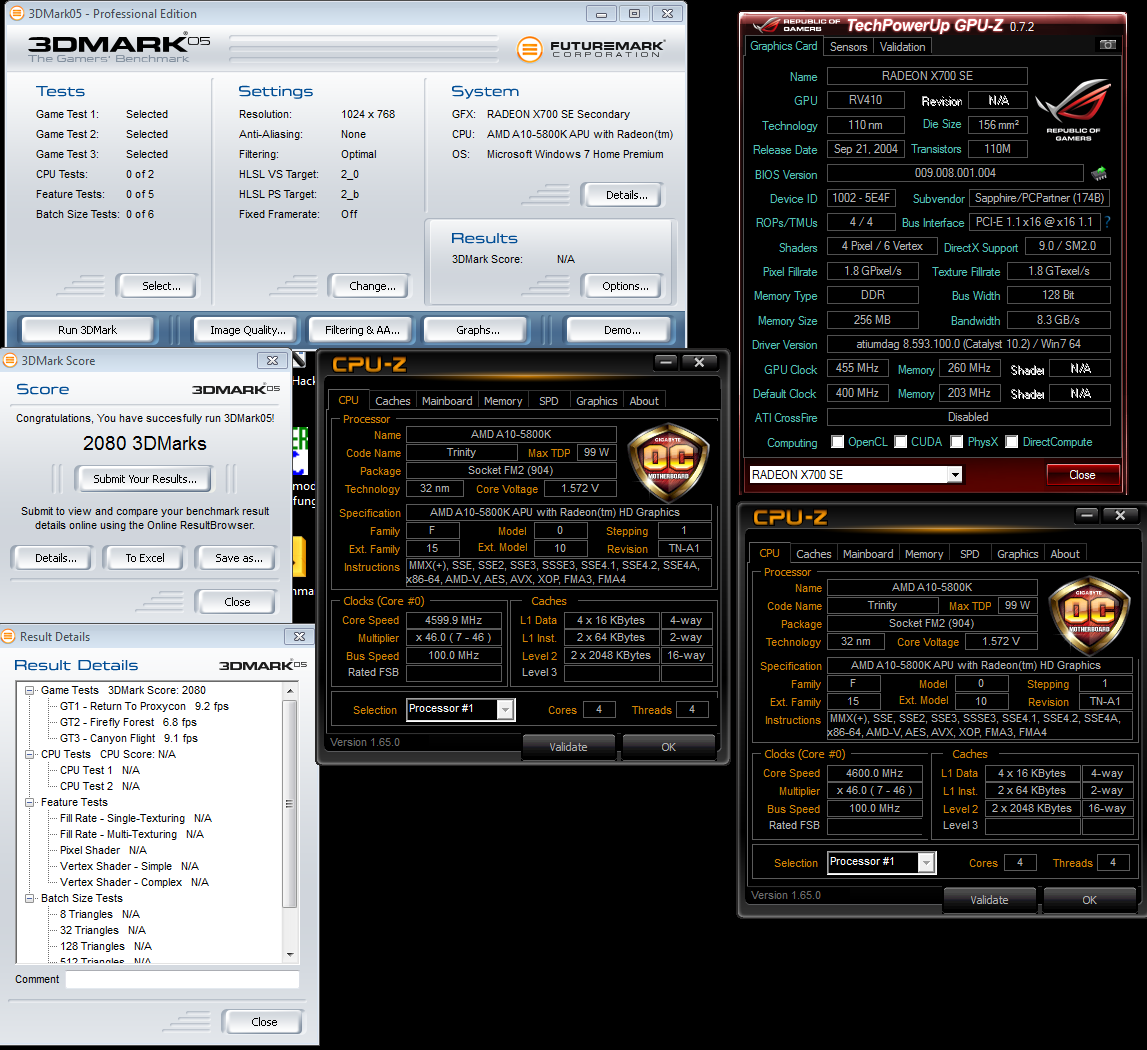Click Submit Your Results button

144,479
